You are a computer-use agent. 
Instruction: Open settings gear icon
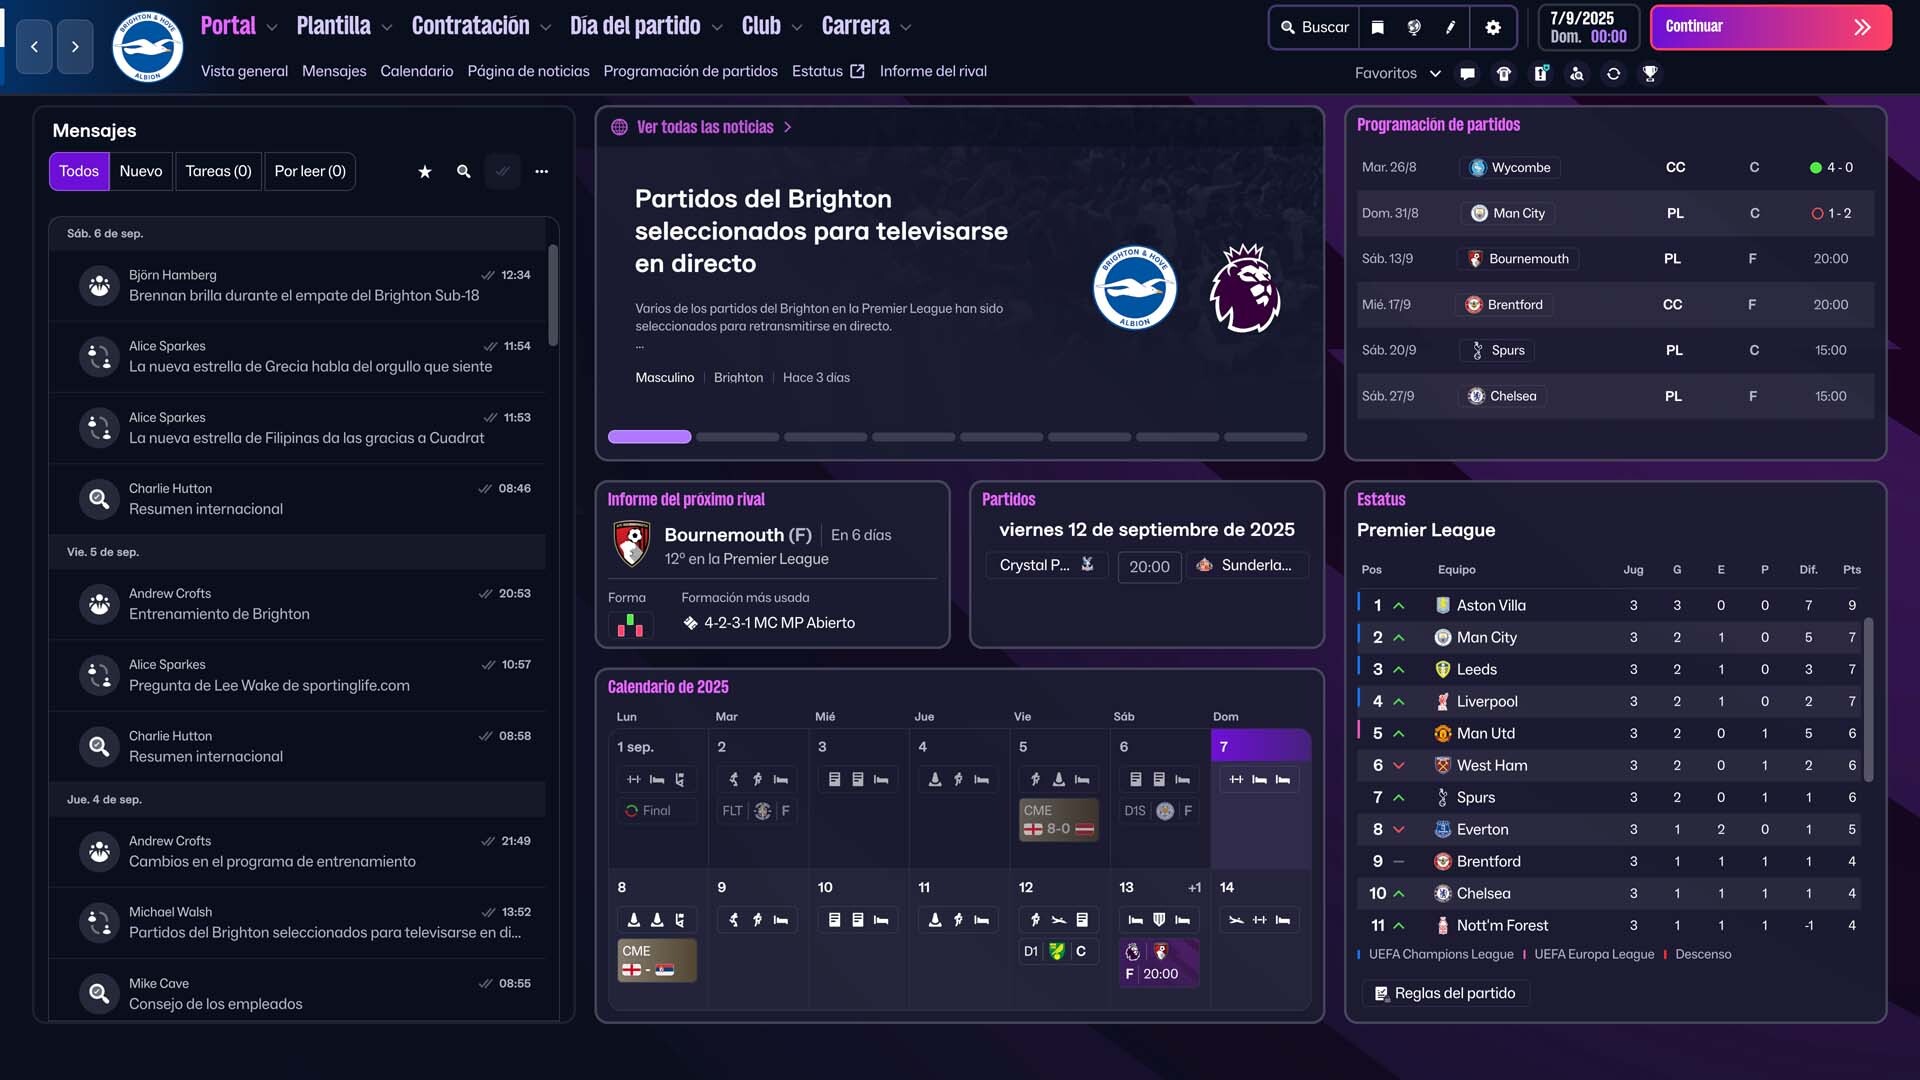(1493, 27)
